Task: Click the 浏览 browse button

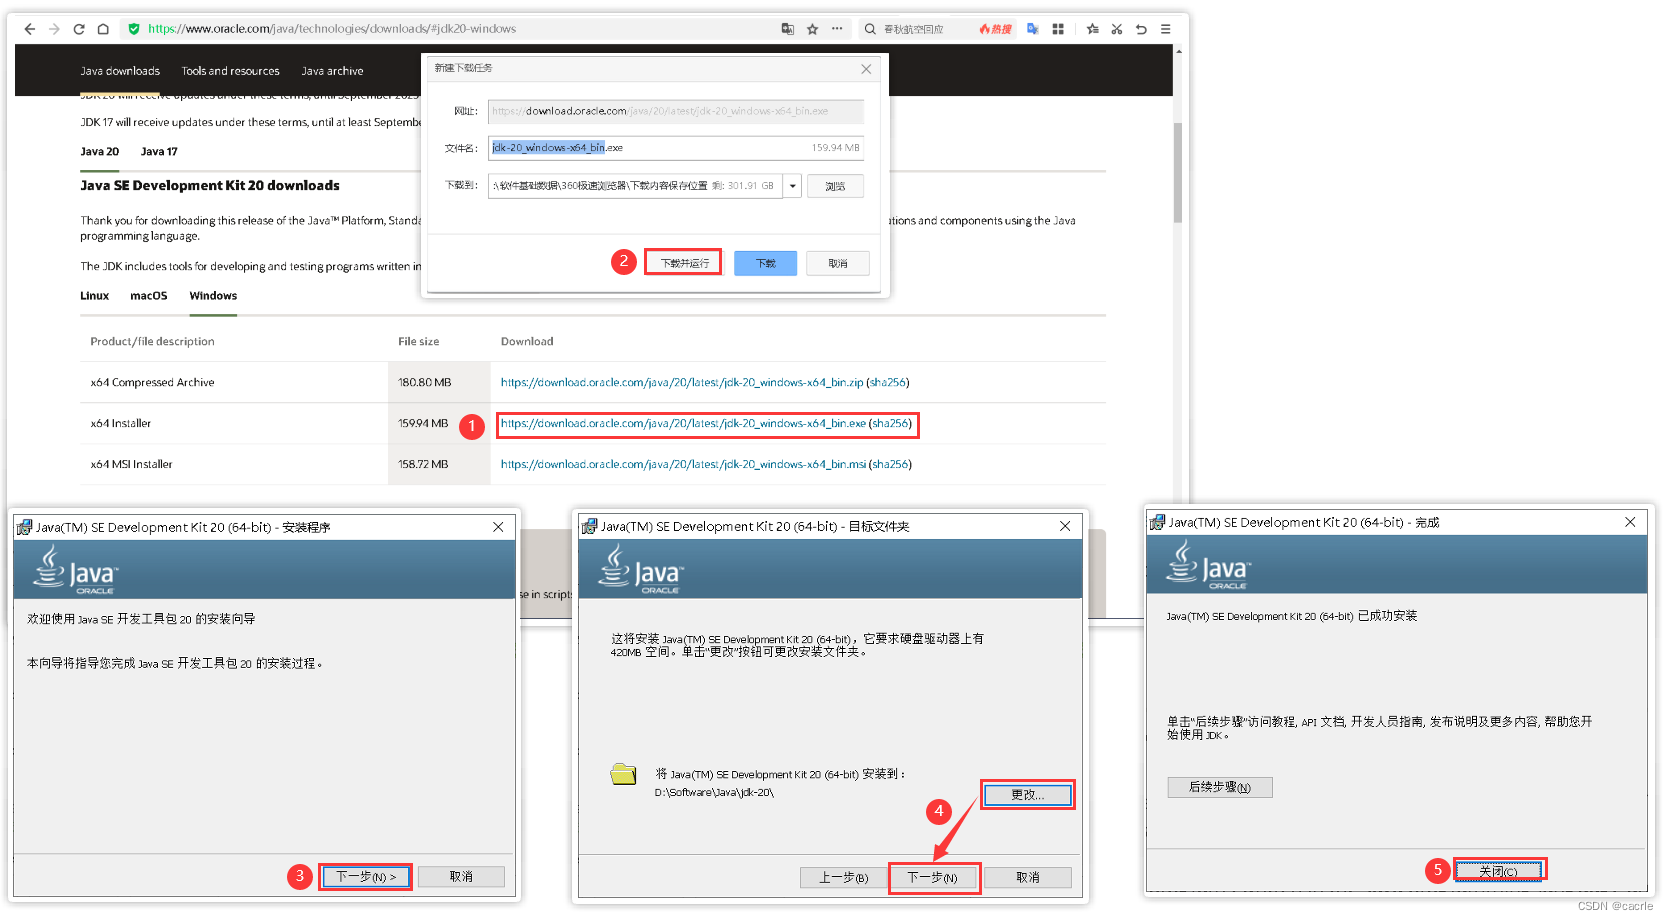Action: [835, 186]
